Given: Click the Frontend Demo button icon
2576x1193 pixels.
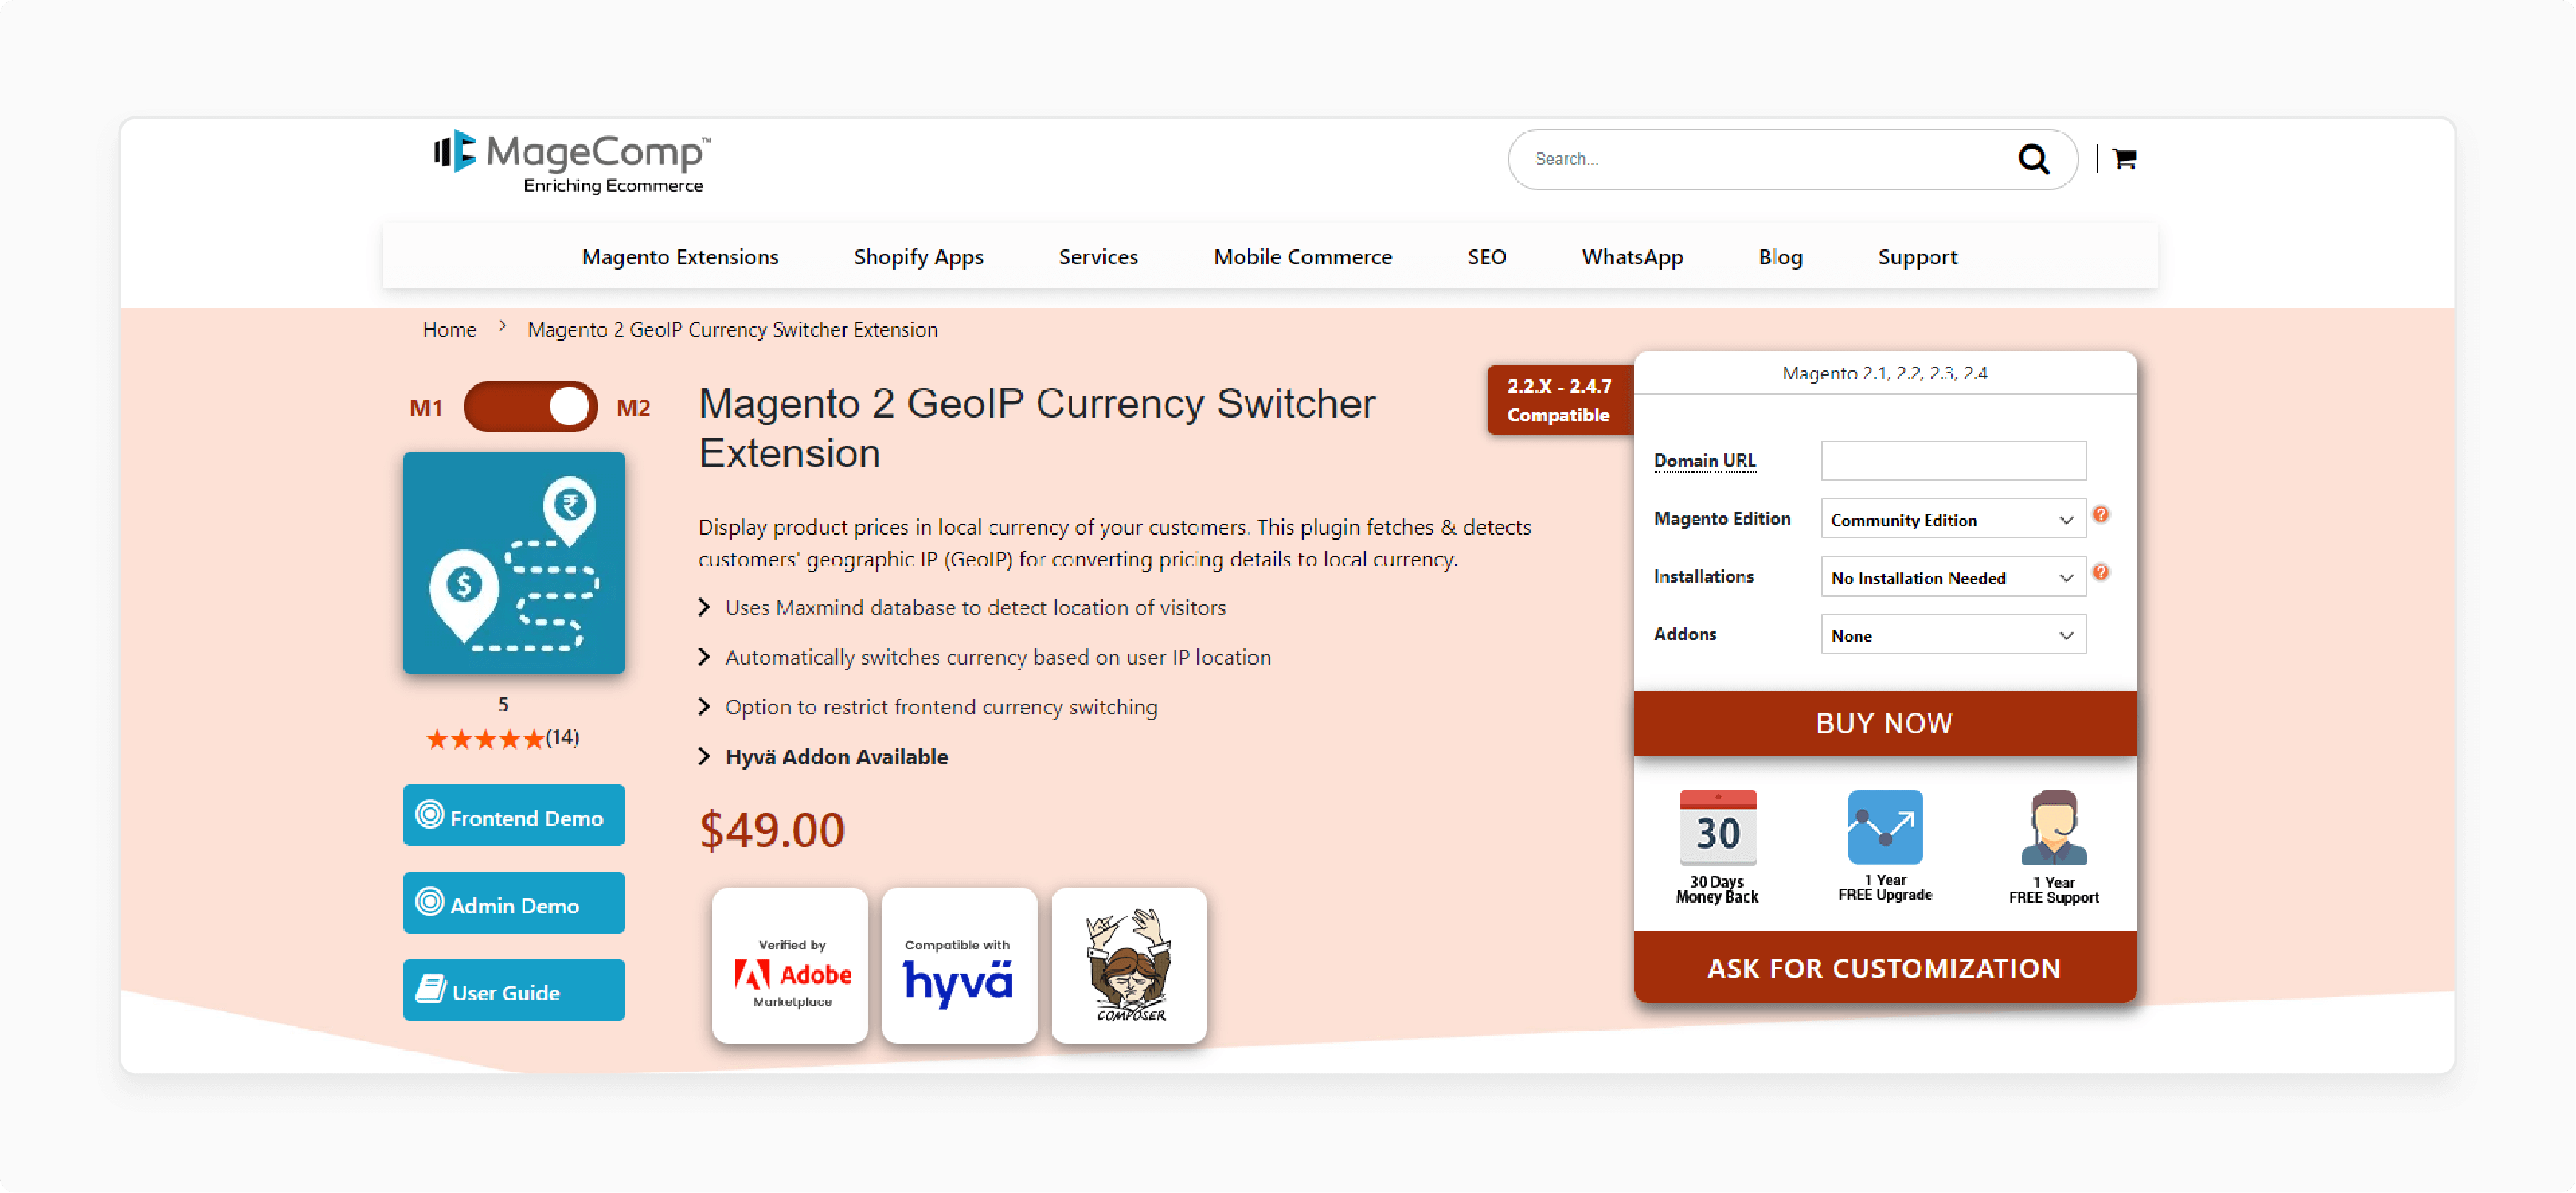Looking at the screenshot, I should click(432, 816).
